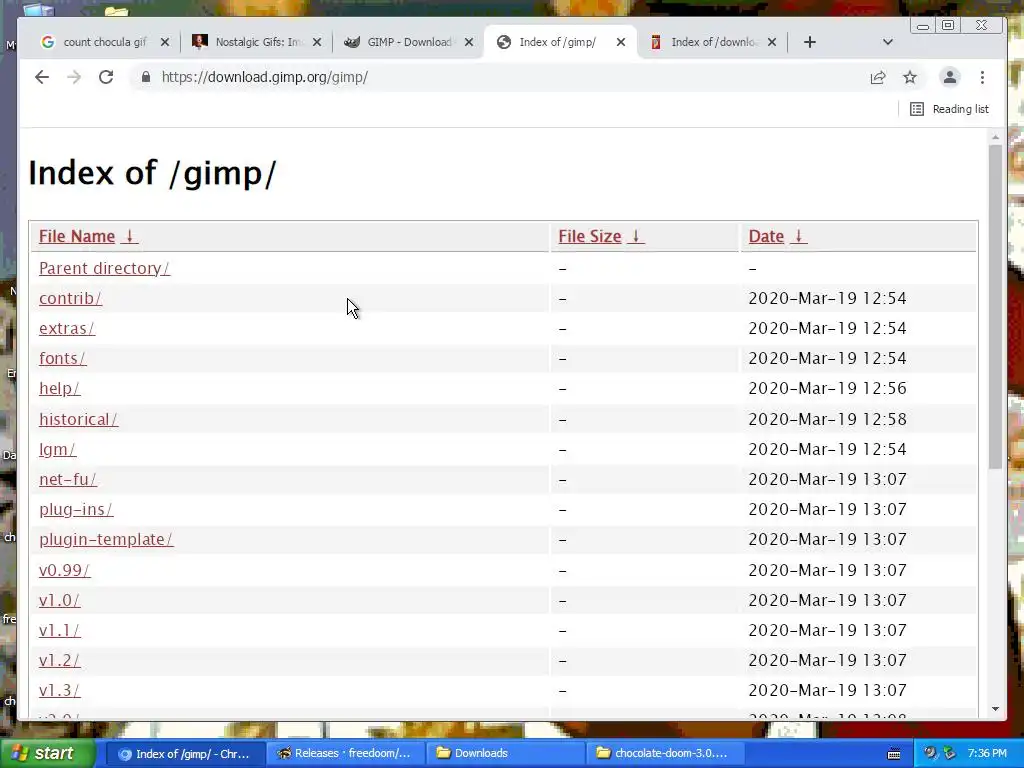Open the profile avatar icon

950,77
